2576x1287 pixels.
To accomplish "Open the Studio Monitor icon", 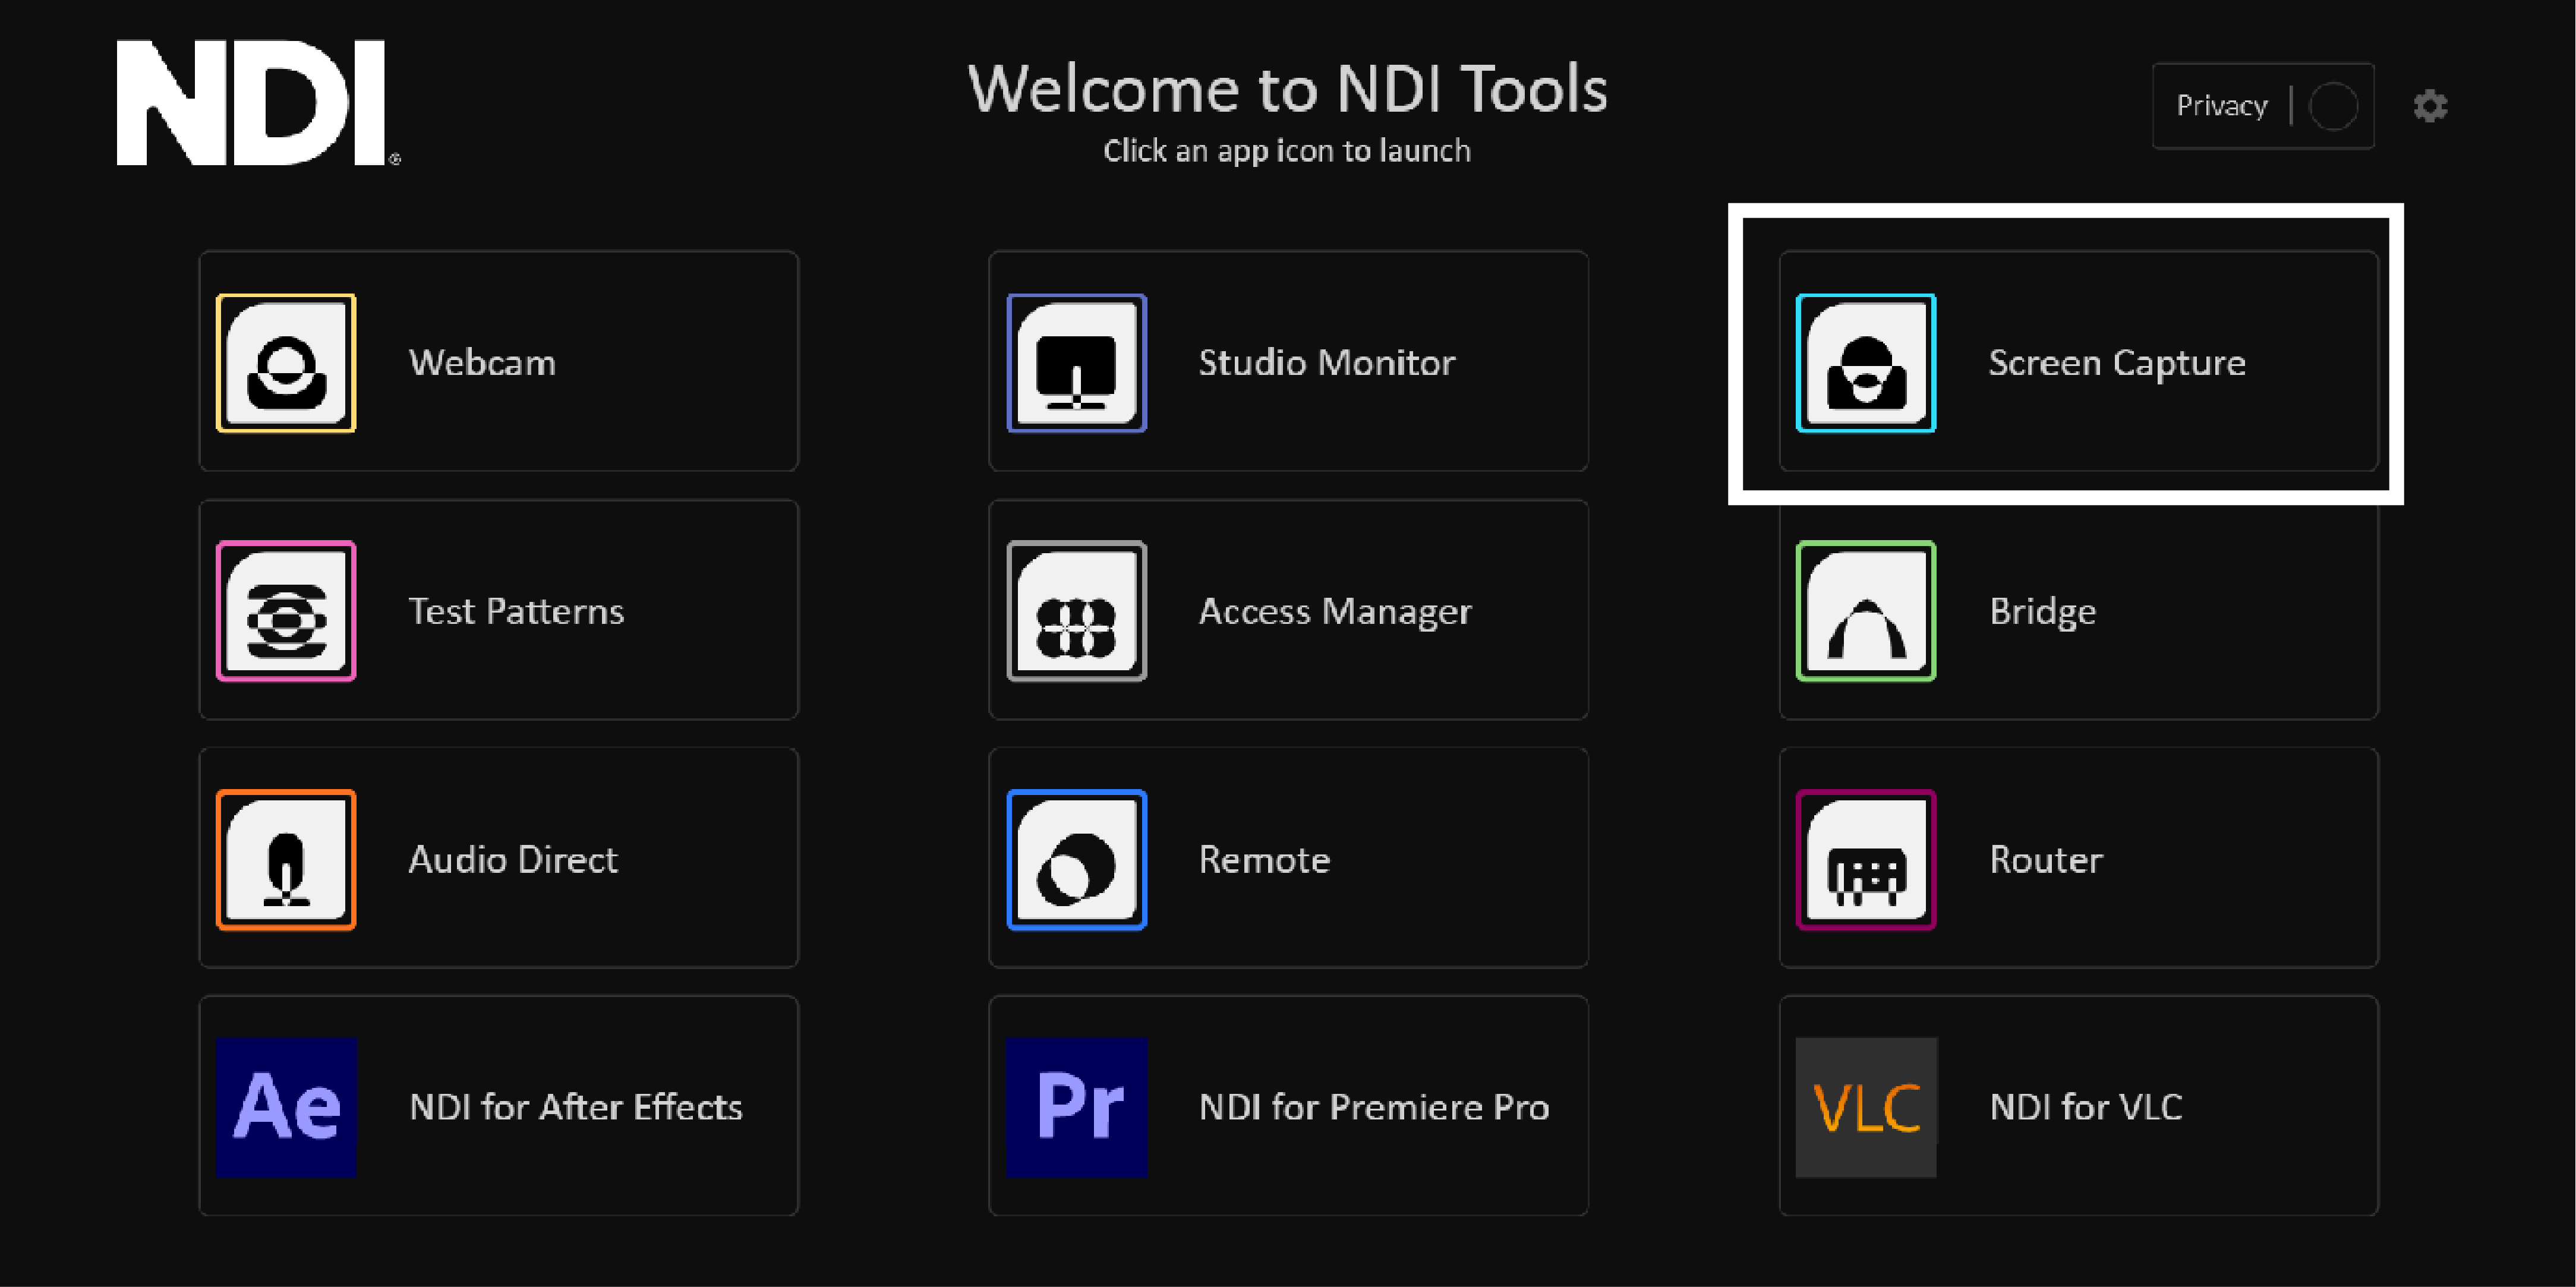I will tap(1075, 362).
